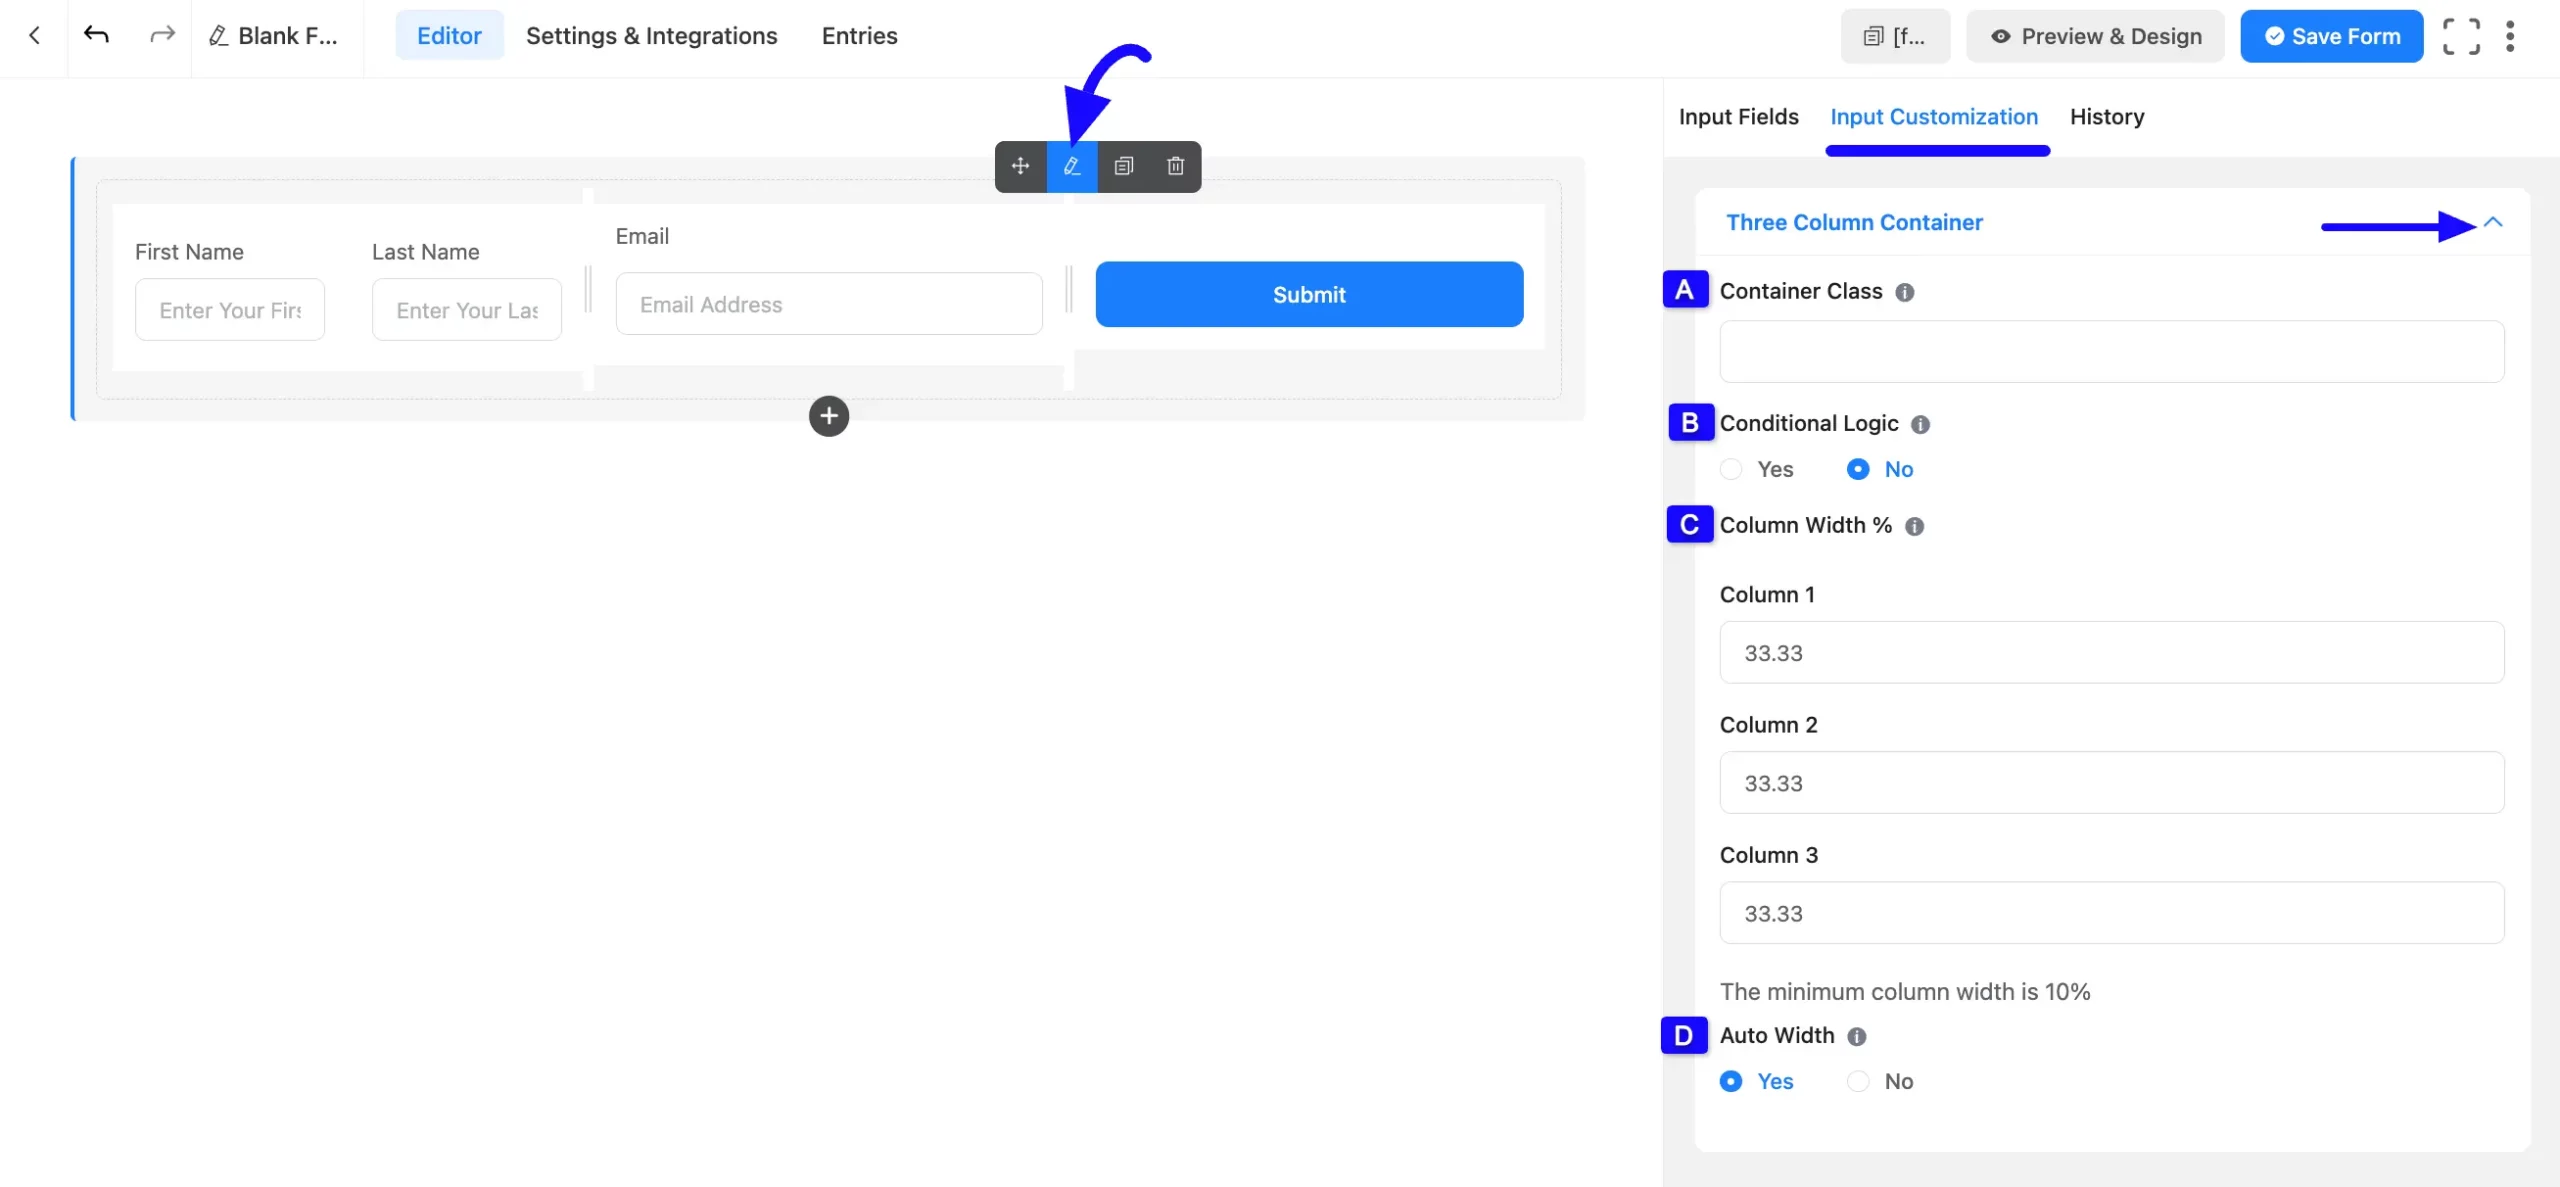This screenshot has height=1187, width=2560.
Task: Click the edit pencil in container toolbar
Action: [1072, 166]
